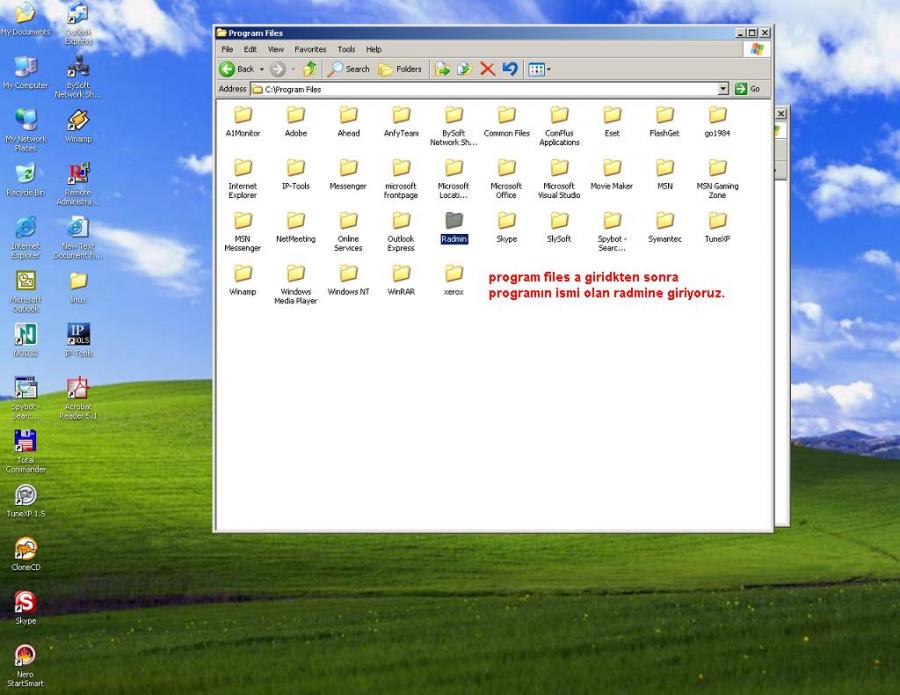
Task: Select the Common Files folder
Action: [506, 122]
